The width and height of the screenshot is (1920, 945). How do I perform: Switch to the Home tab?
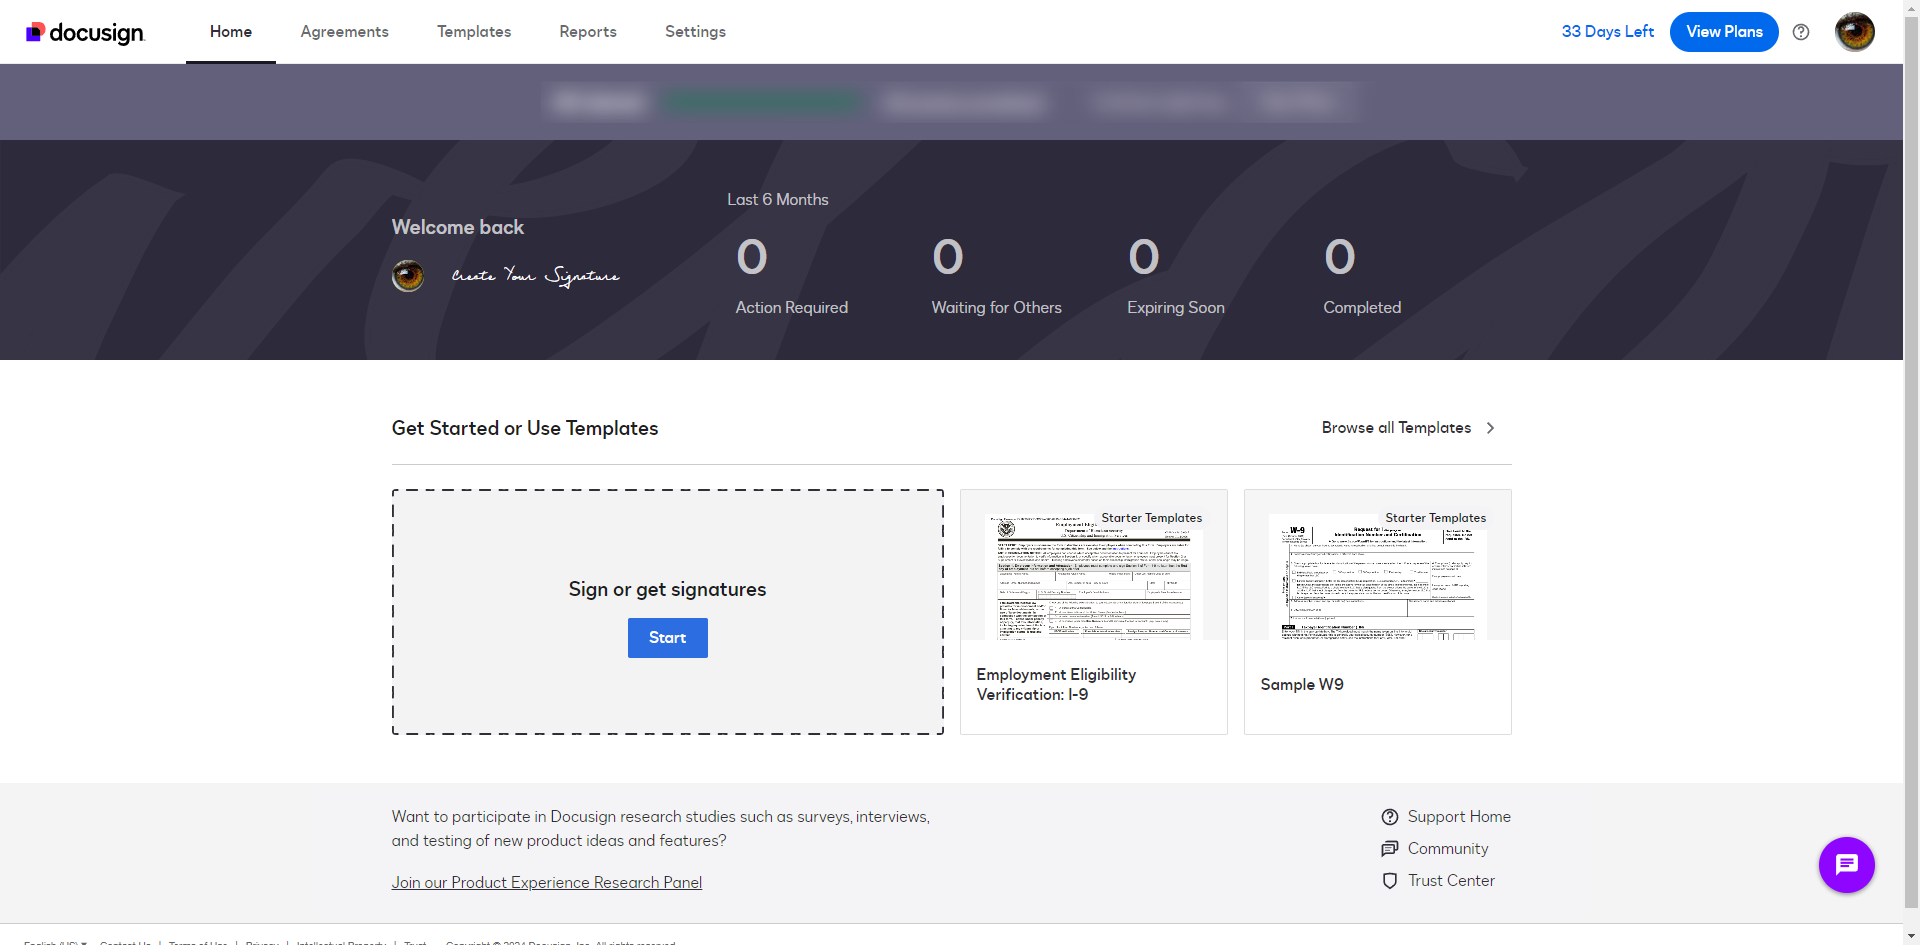[231, 32]
